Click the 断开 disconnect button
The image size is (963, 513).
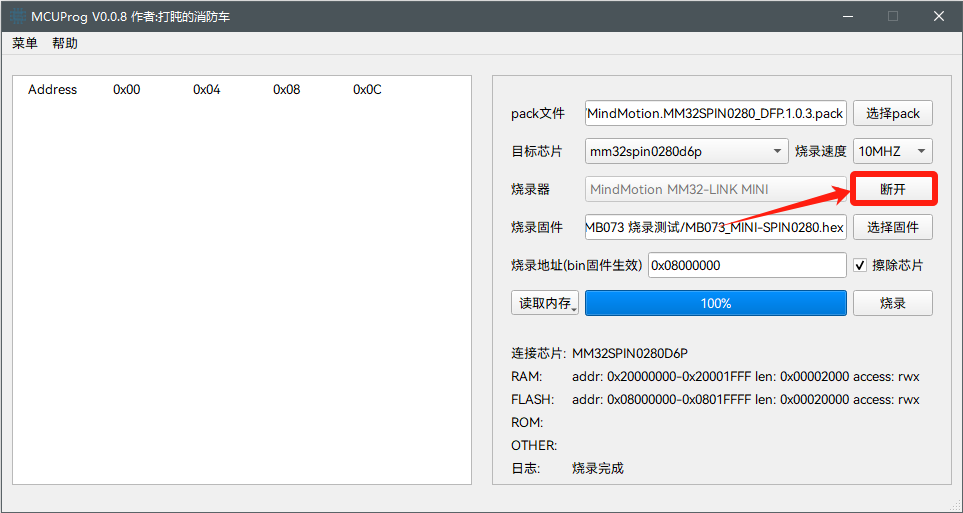[x=892, y=189]
